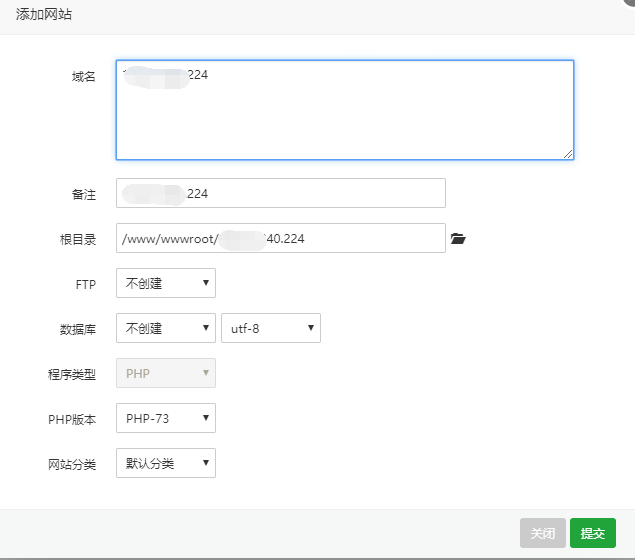The width and height of the screenshot is (635, 560).
Task: Focus the 根目录 root directory path field
Action: [x=280, y=239]
